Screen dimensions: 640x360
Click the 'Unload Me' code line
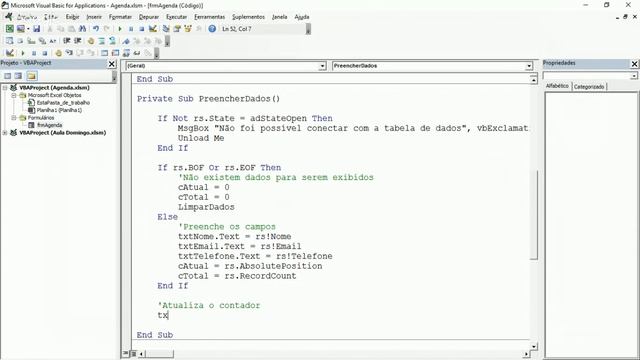coord(201,138)
